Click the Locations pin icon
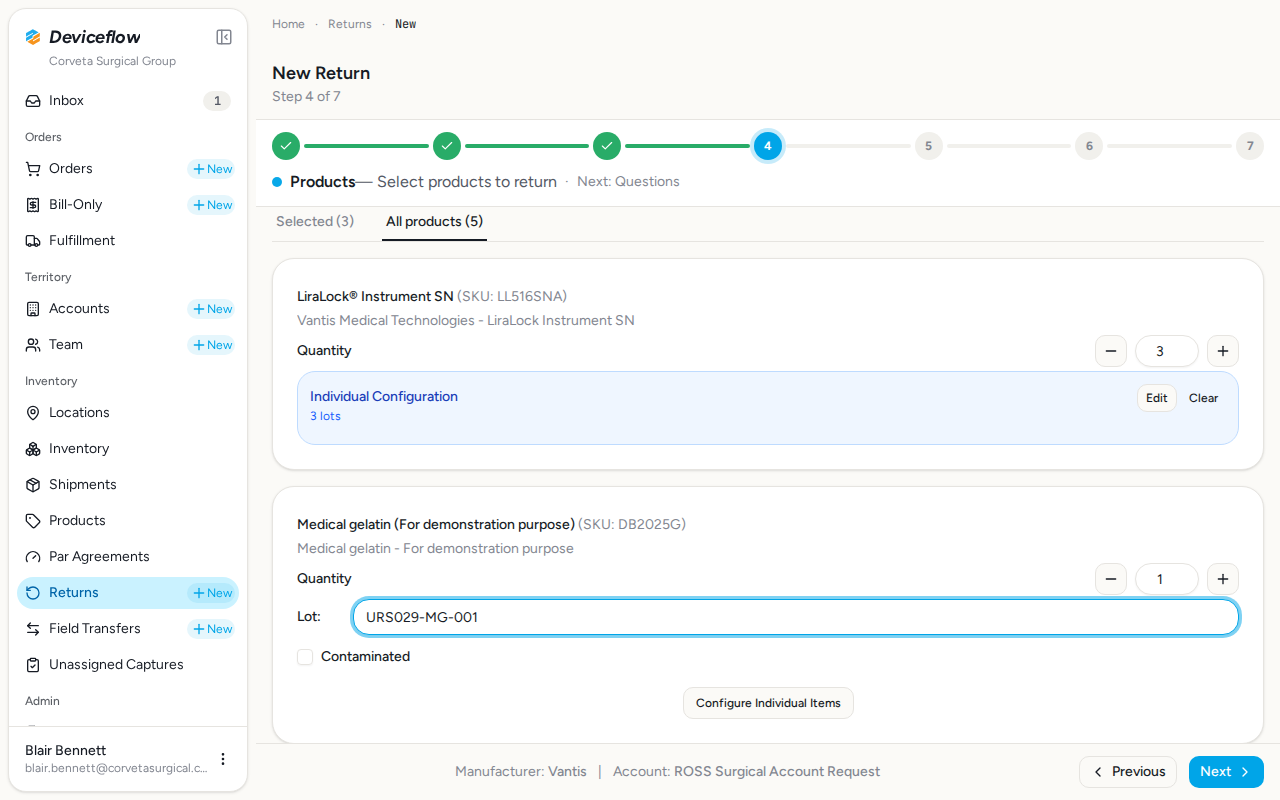Screen dimensions: 1280x800 click(33, 413)
